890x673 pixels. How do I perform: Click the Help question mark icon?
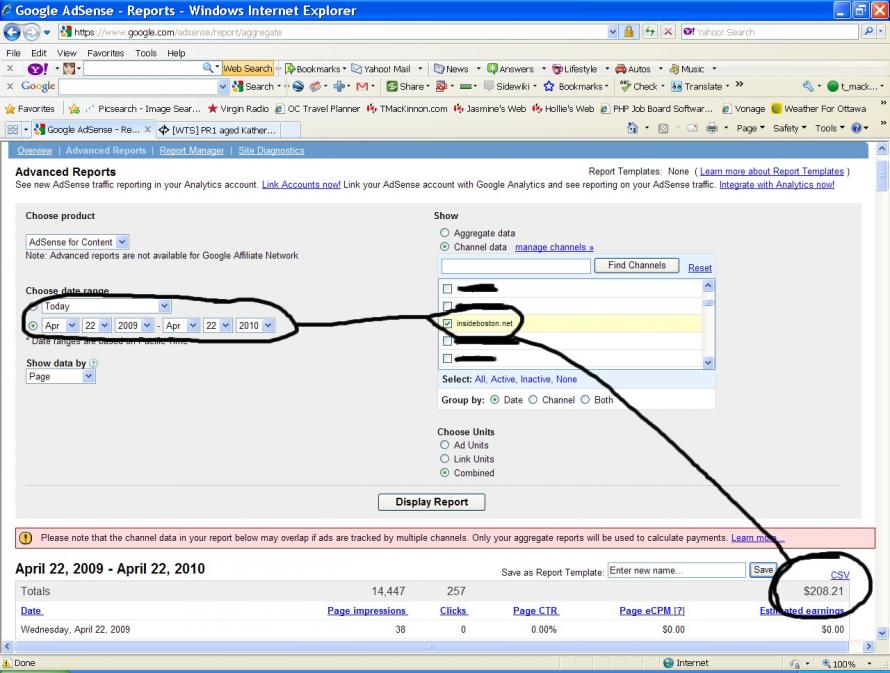point(857,129)
